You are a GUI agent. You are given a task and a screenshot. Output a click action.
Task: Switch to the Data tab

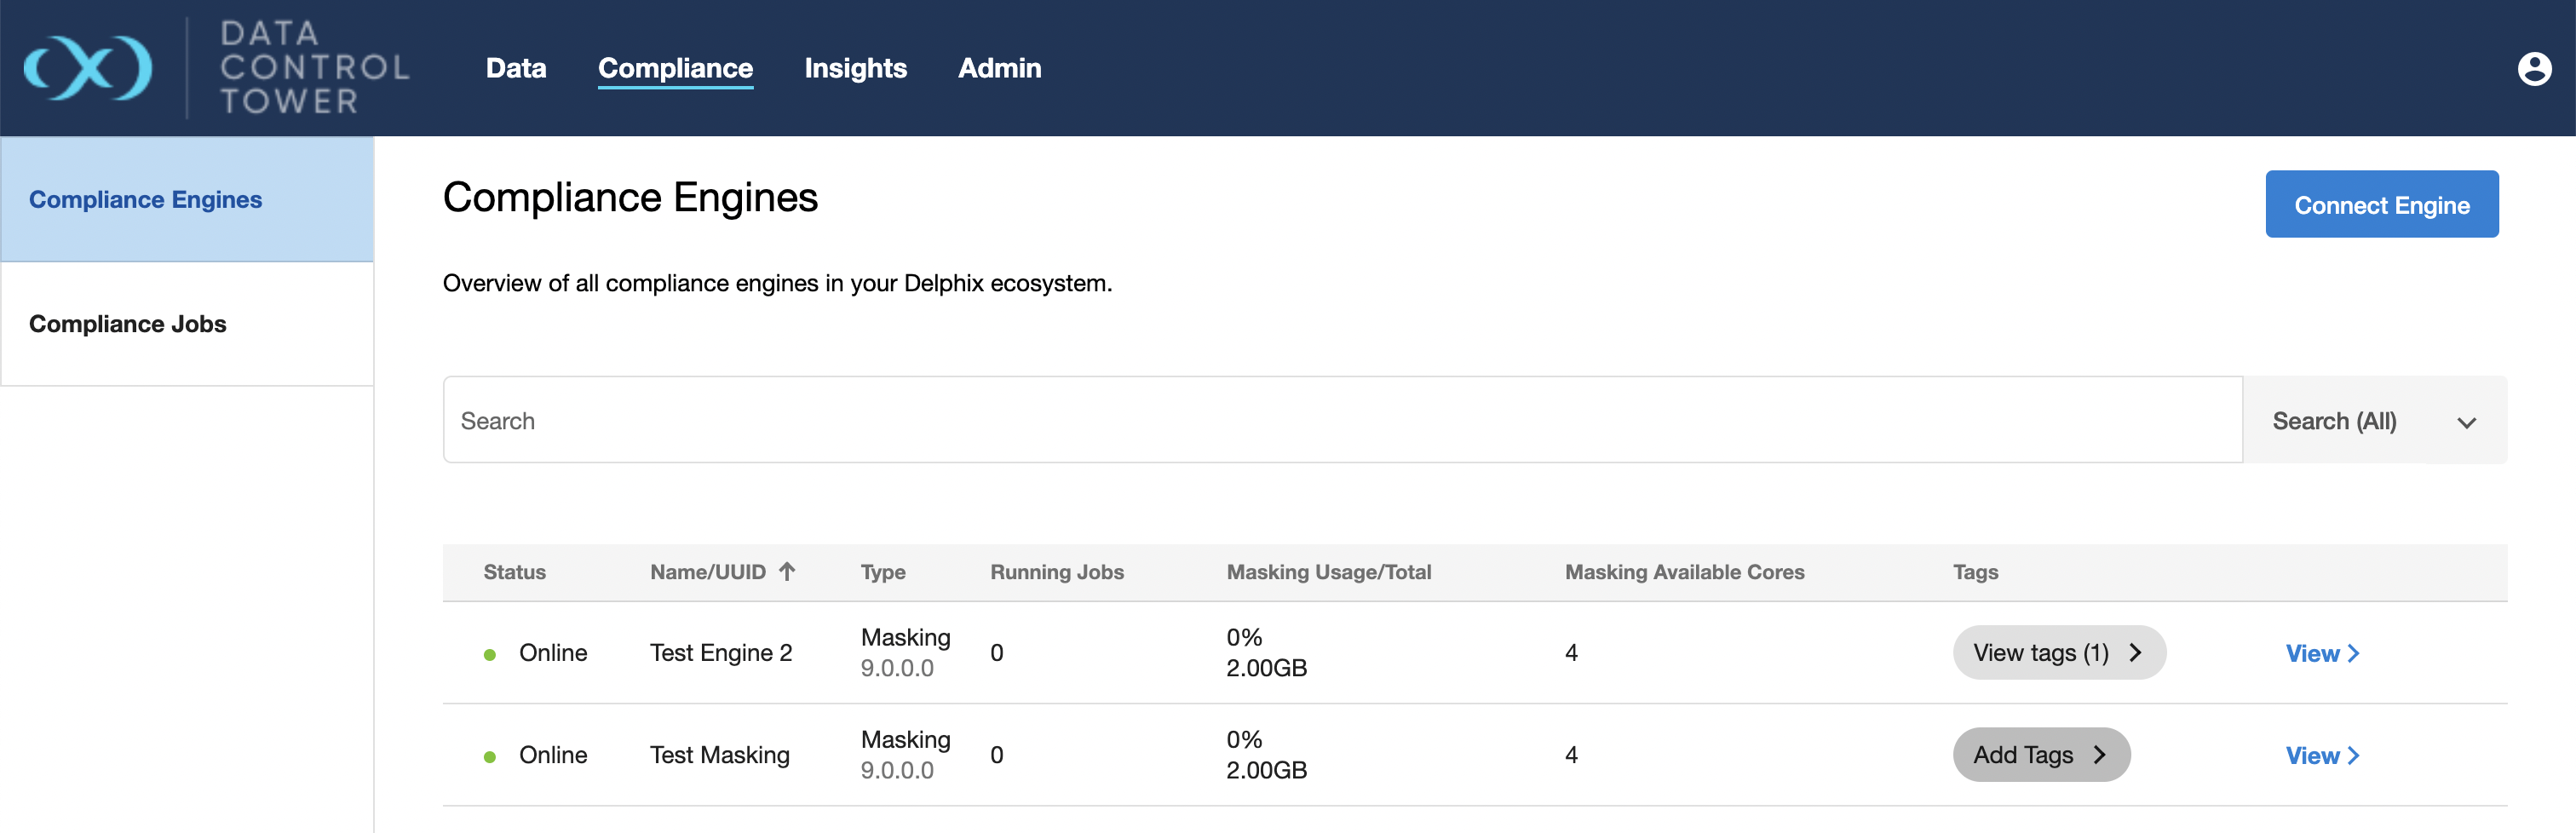click(x=516, y=68)
